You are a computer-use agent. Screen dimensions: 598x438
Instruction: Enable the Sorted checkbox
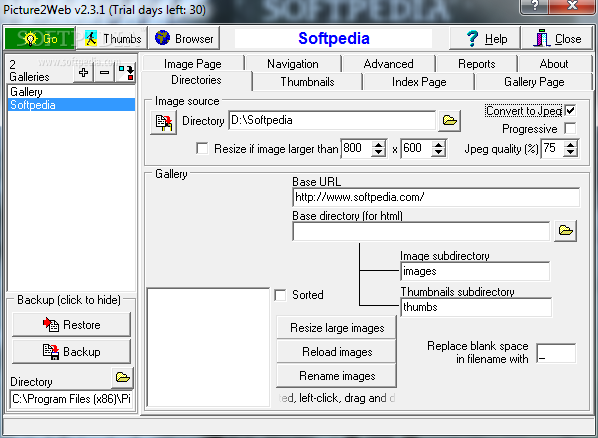coord(280,295)
